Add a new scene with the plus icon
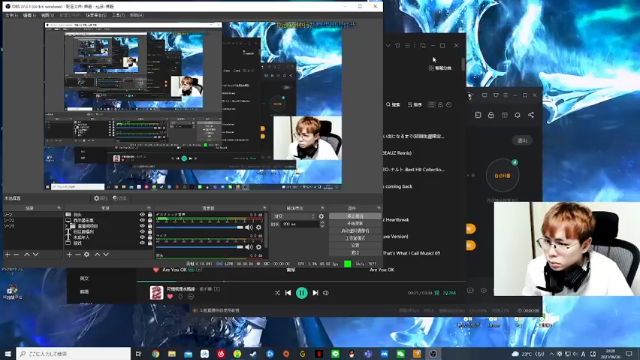This screenshot has height=360, width=640. (x=7, y=254)
